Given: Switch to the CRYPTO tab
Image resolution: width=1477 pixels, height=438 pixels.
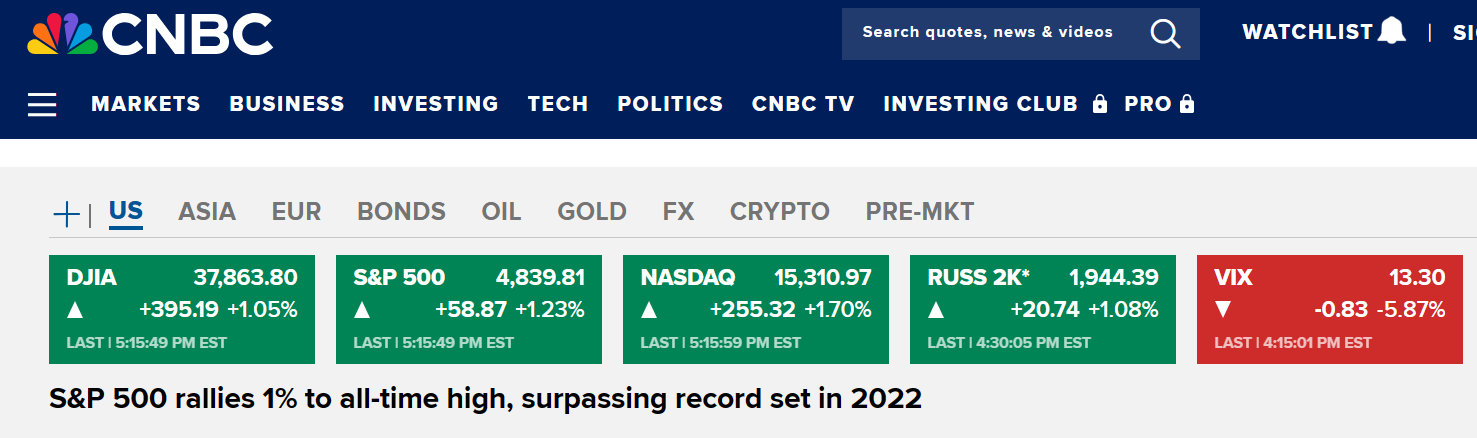Looking at the screenshot, I should coord(780,212).
